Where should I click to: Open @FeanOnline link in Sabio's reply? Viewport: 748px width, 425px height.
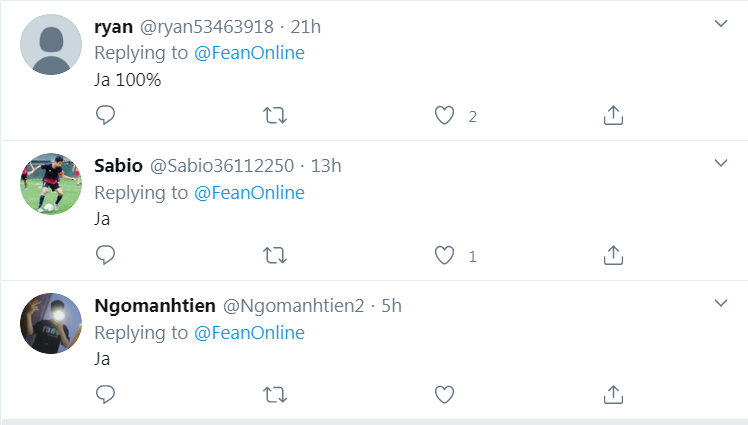pos(249,192)
